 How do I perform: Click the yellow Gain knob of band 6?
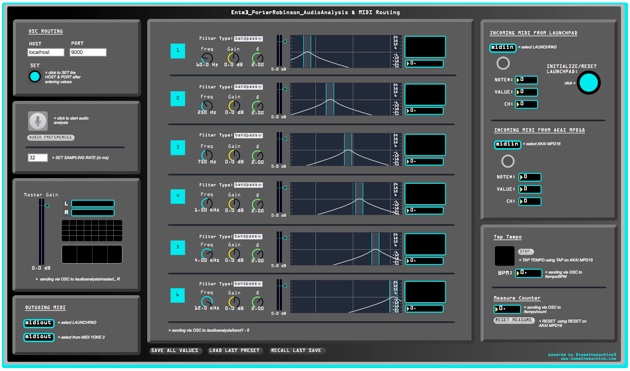(234, 302)
